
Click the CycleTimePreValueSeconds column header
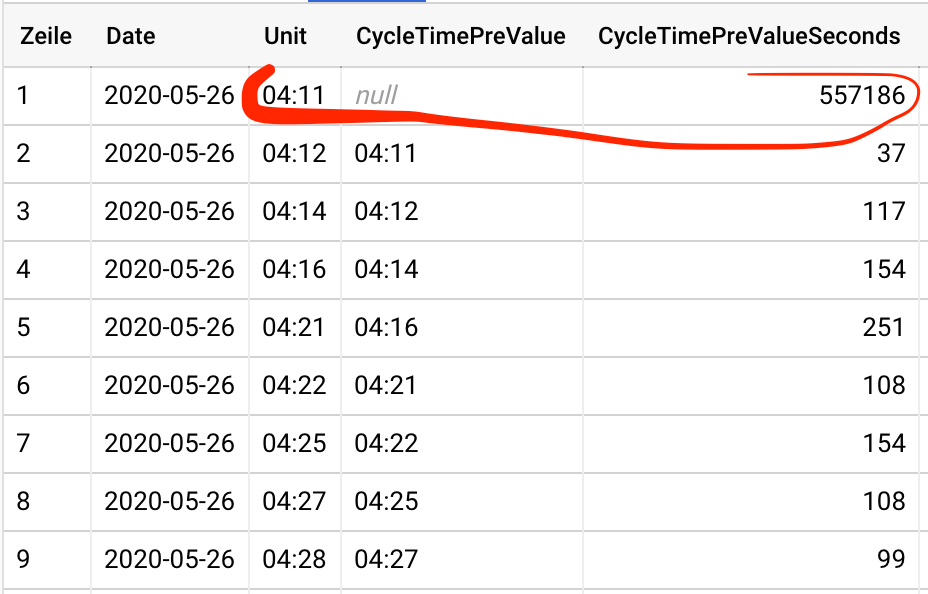[x=749, y=36]
